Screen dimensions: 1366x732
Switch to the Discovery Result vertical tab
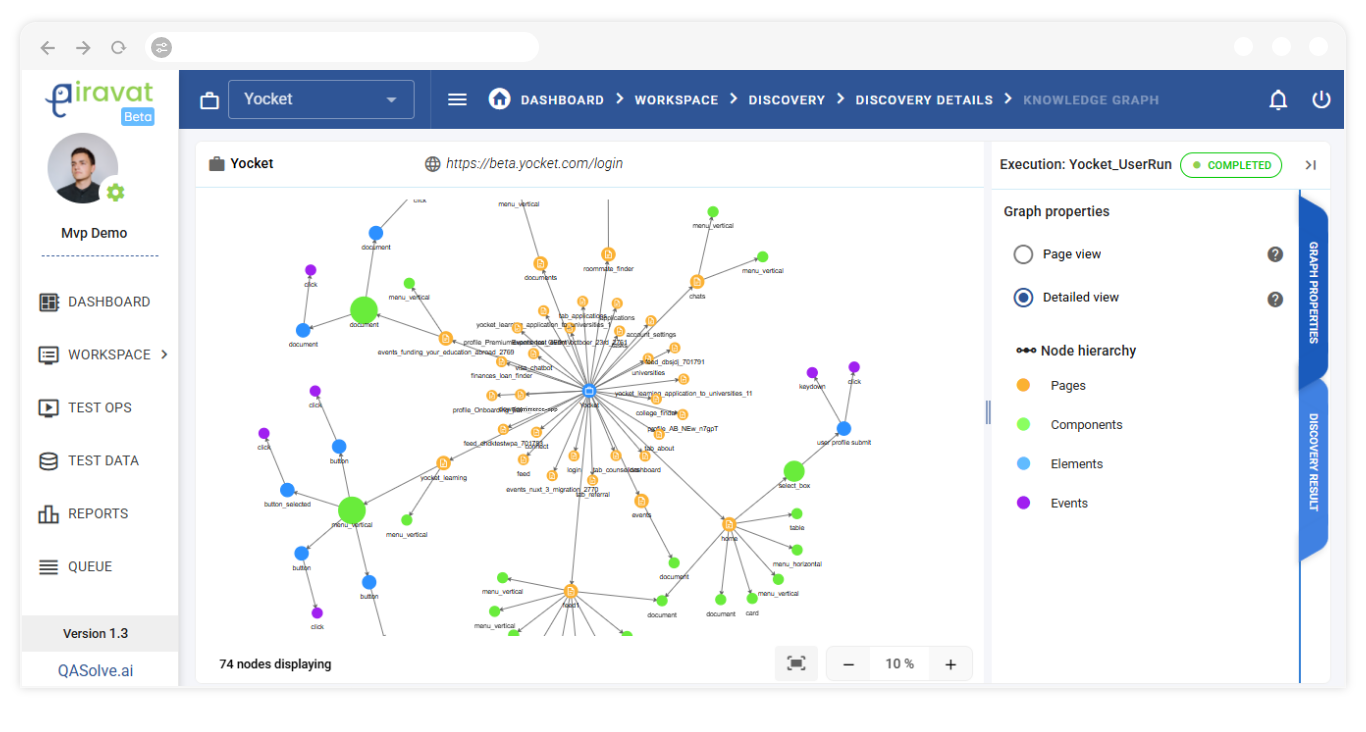1313,462
